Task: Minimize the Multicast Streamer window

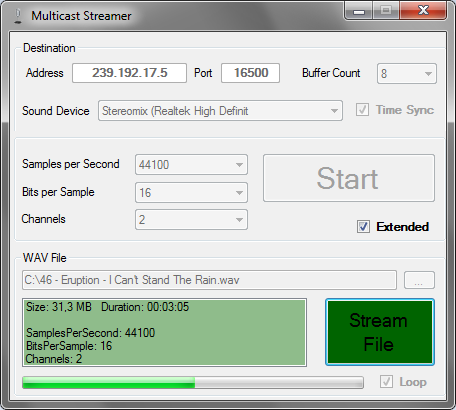Action: (359, 11)
